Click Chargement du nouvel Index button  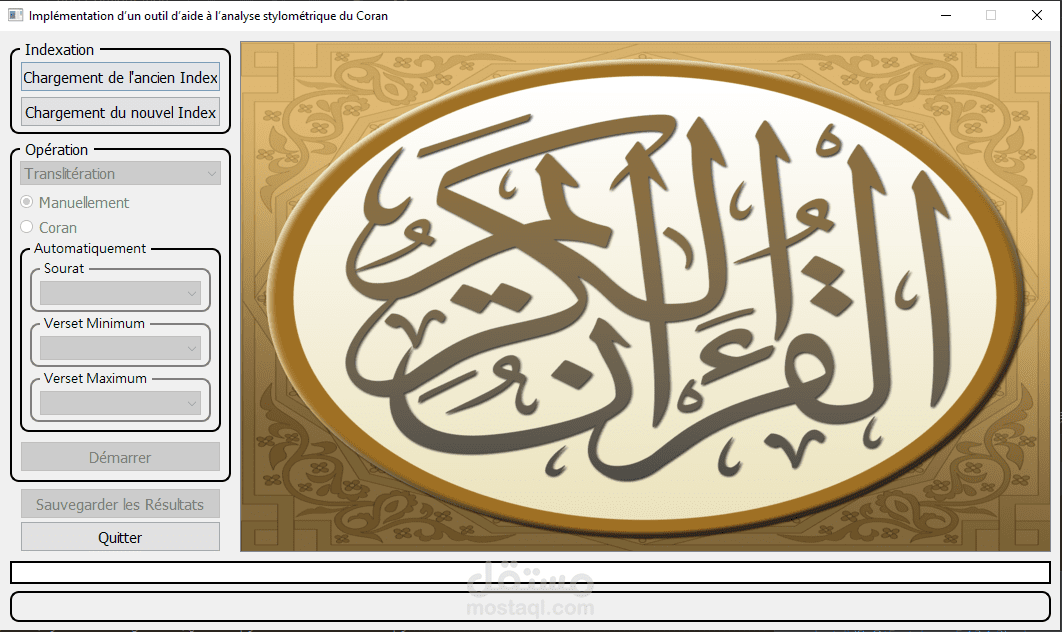pos(121,112)
